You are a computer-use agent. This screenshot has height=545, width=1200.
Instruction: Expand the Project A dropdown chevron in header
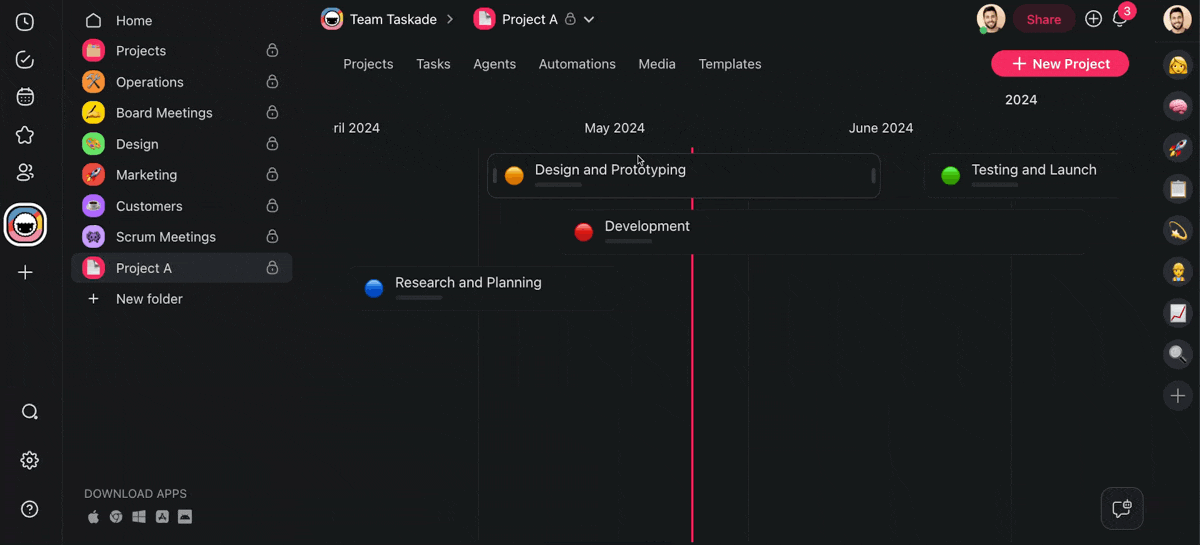589,19
